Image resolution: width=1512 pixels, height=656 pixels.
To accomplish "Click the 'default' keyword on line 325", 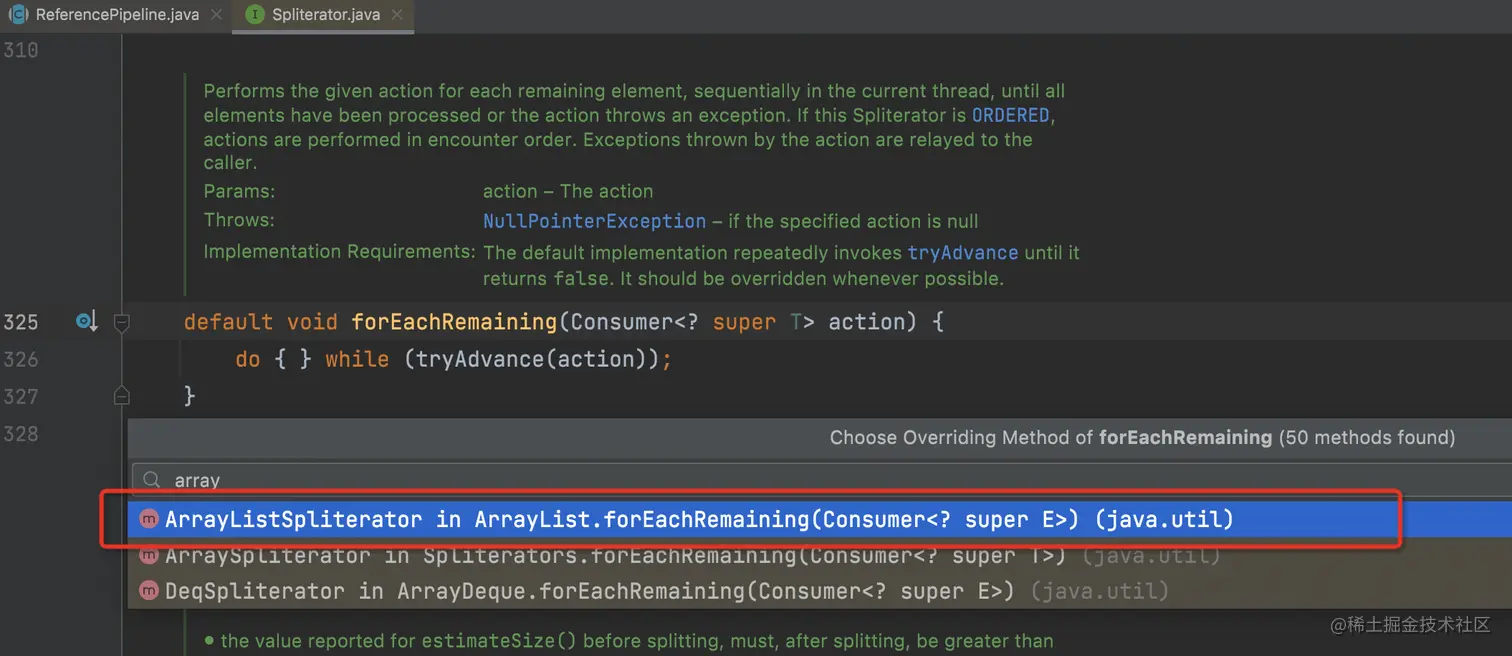I will pos(228,322).
